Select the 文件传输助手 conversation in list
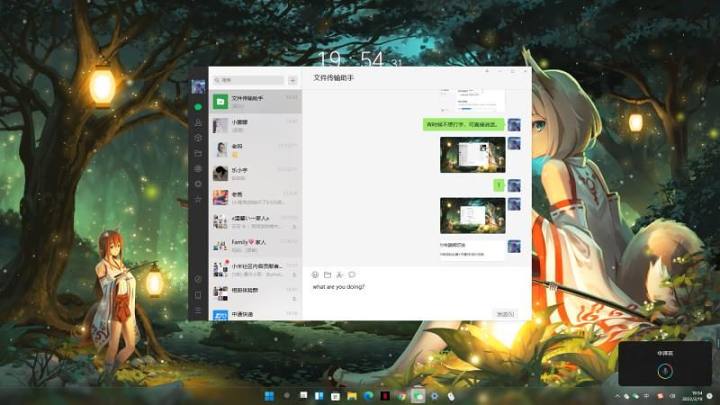 [x=255, y=101]
